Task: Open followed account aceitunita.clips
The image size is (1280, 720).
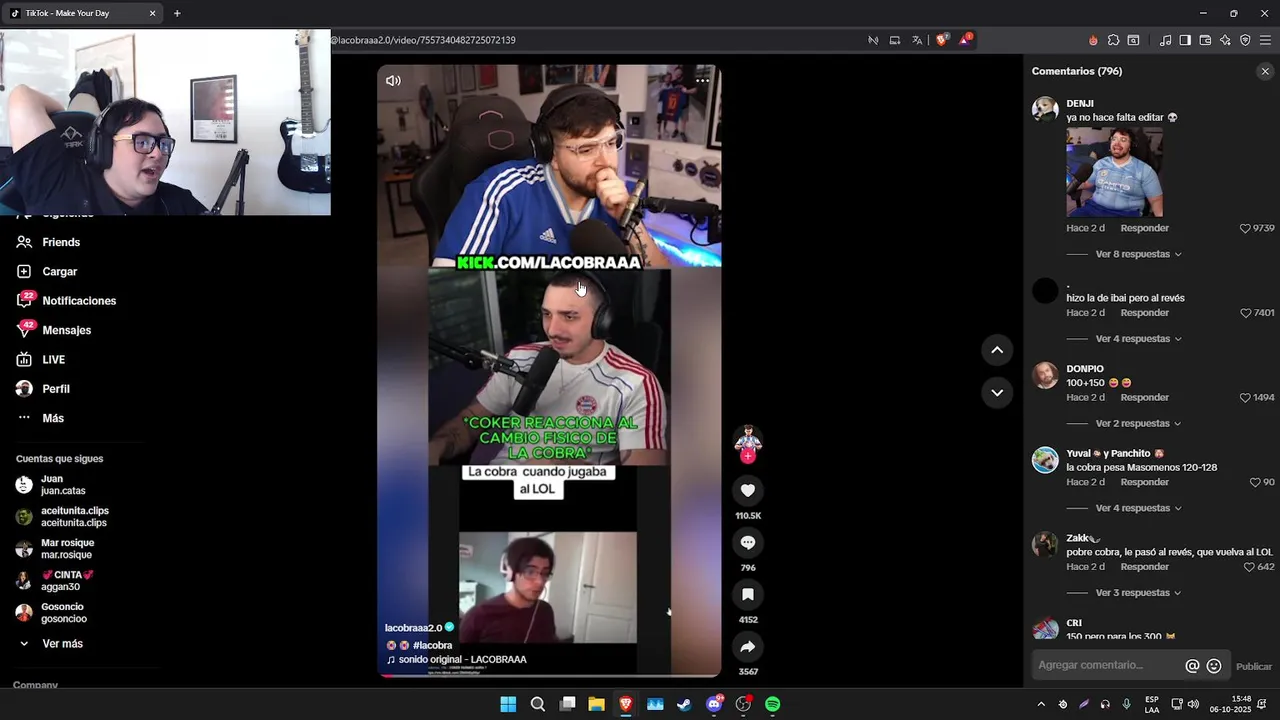Action: click(74, 517)
